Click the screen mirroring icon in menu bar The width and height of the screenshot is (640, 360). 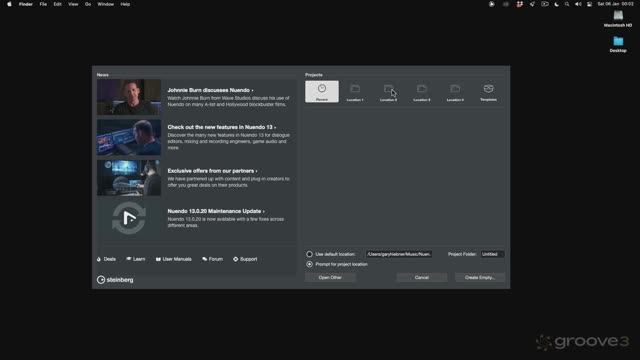pyautogui.click(x=545, y=4)
